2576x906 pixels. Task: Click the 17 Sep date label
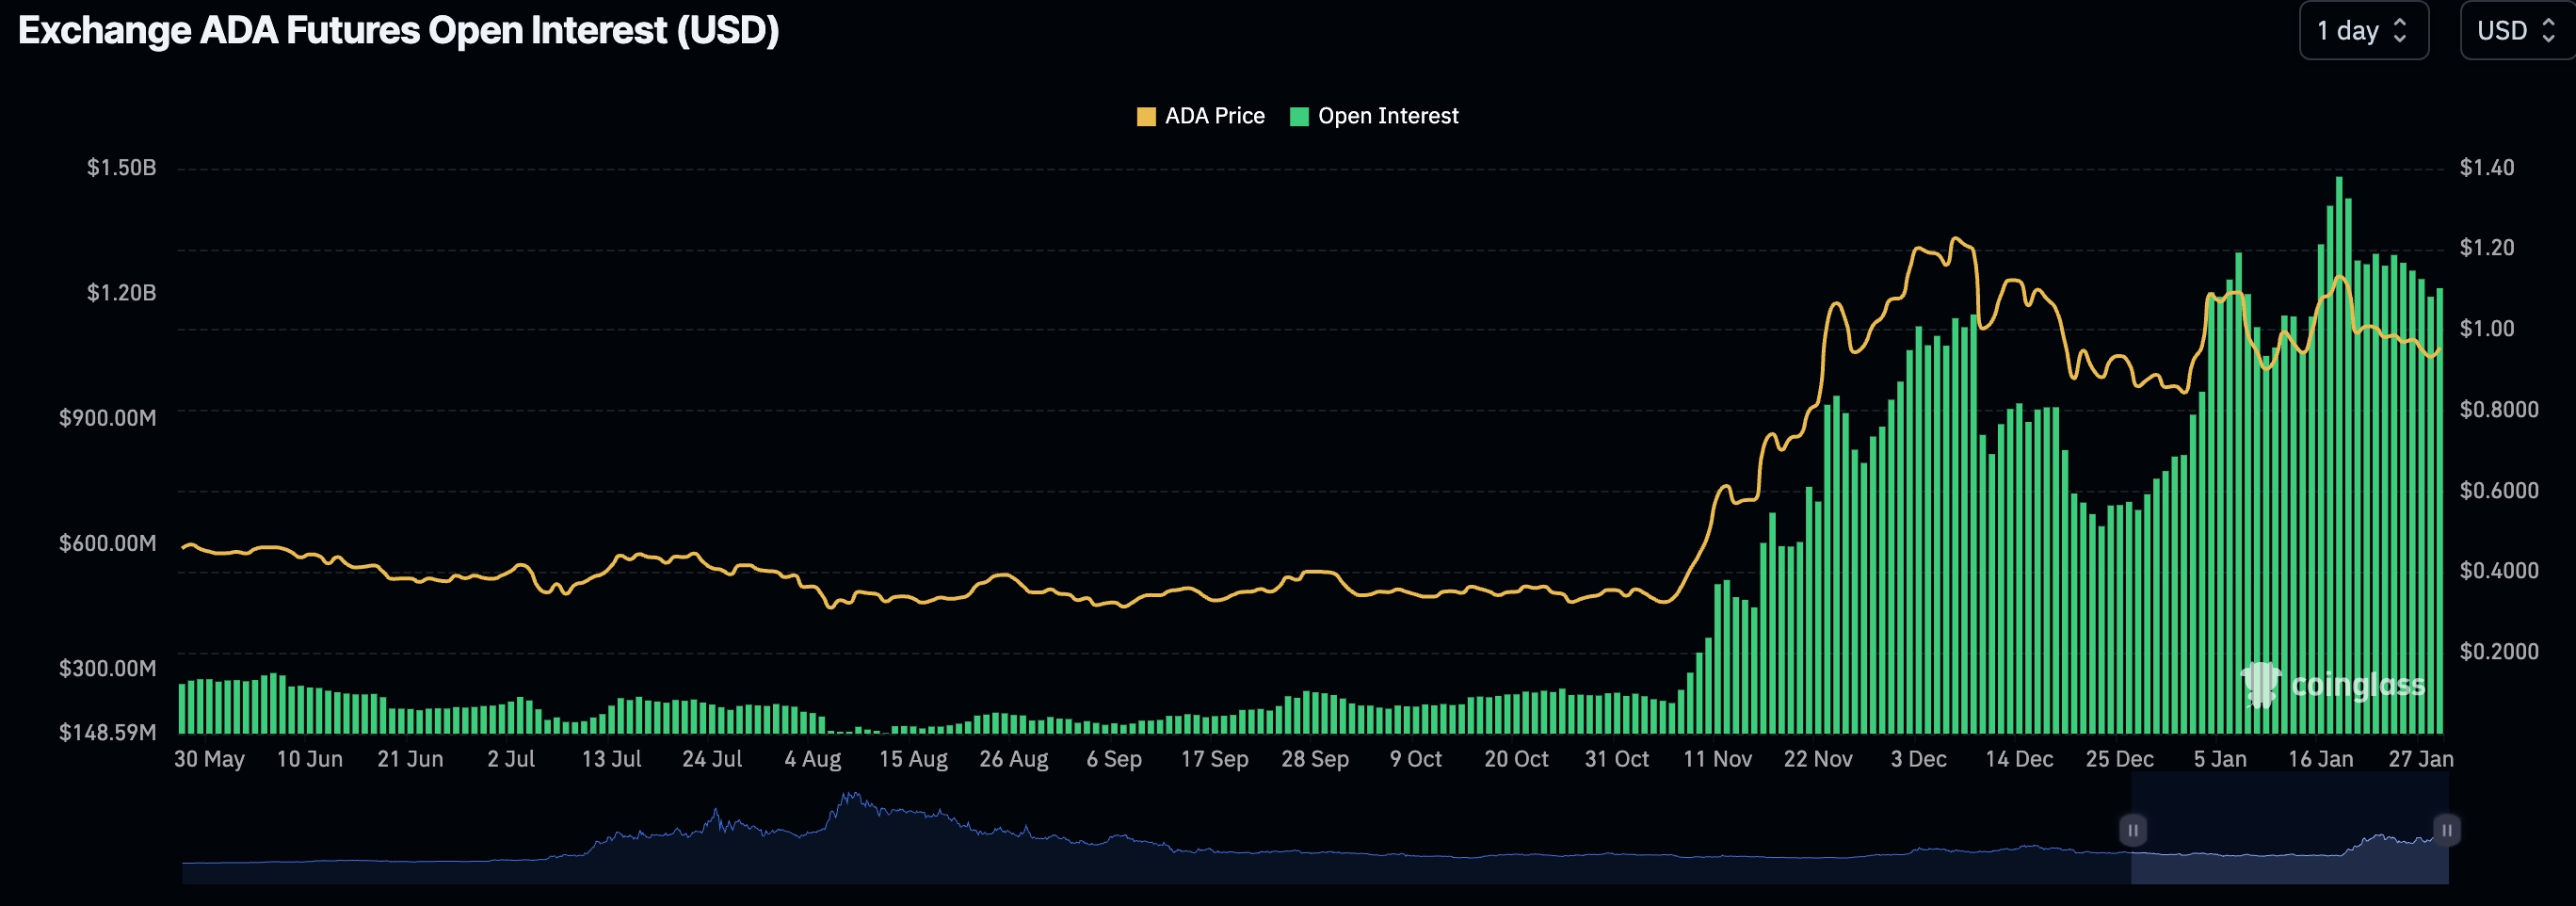coord(1215,759)
